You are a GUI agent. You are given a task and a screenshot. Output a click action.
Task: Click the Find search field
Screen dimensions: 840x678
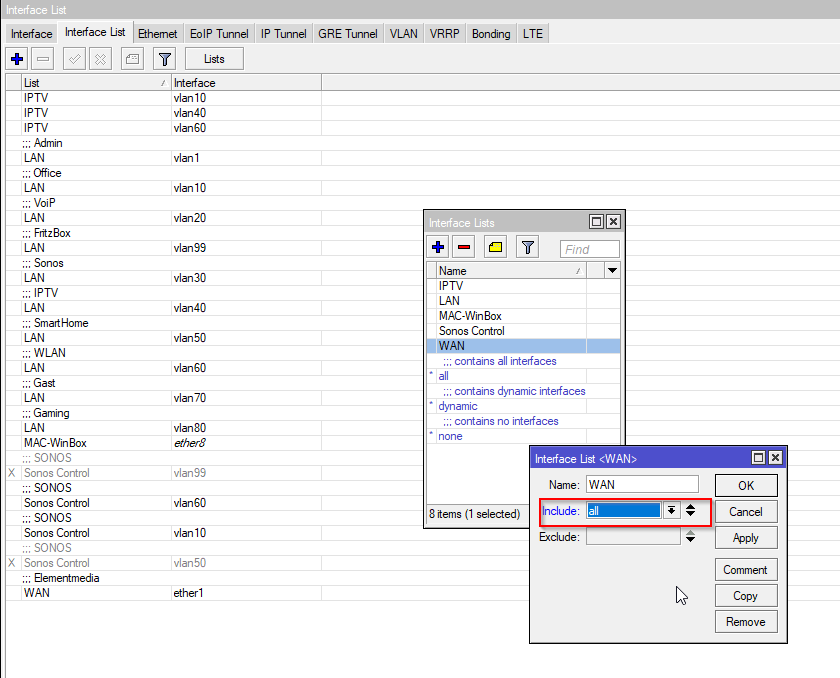(590, 249)
